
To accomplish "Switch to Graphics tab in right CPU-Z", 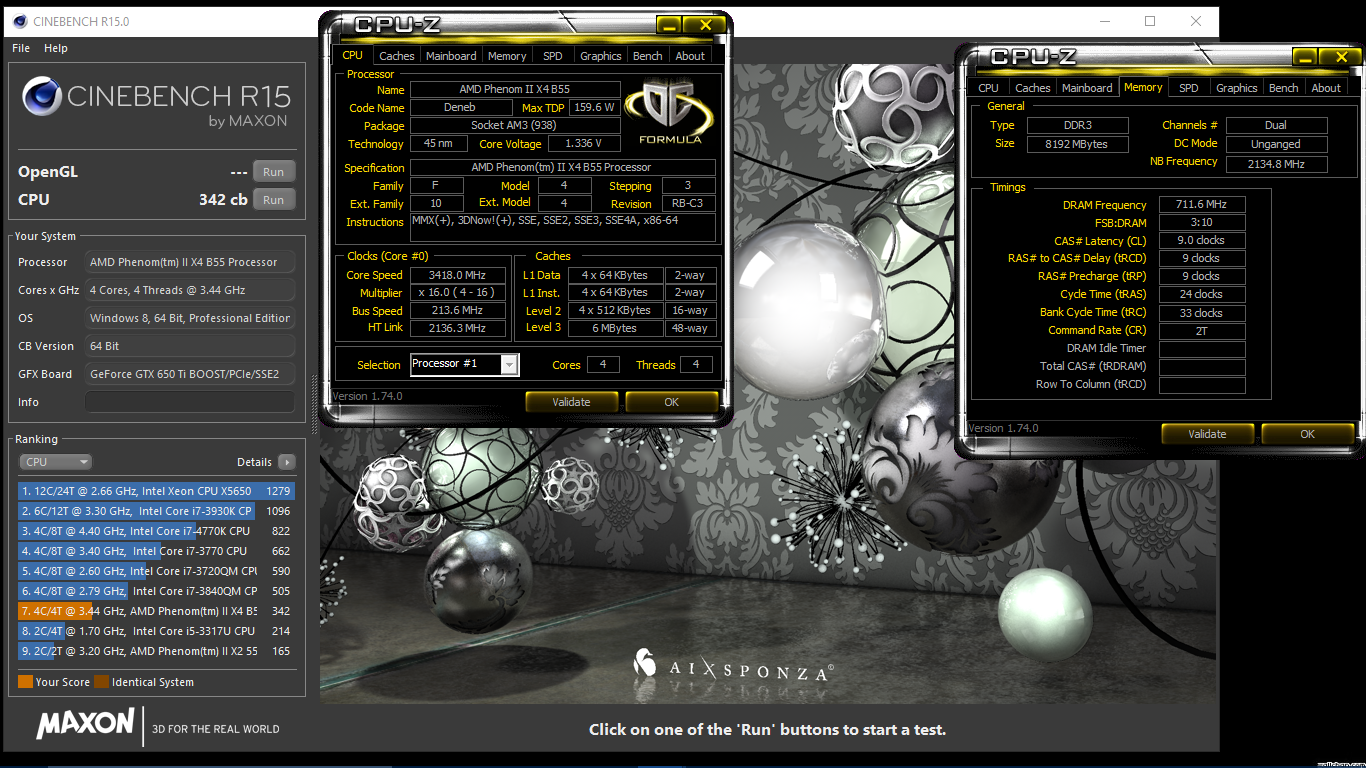I will tap(1237, 88).
